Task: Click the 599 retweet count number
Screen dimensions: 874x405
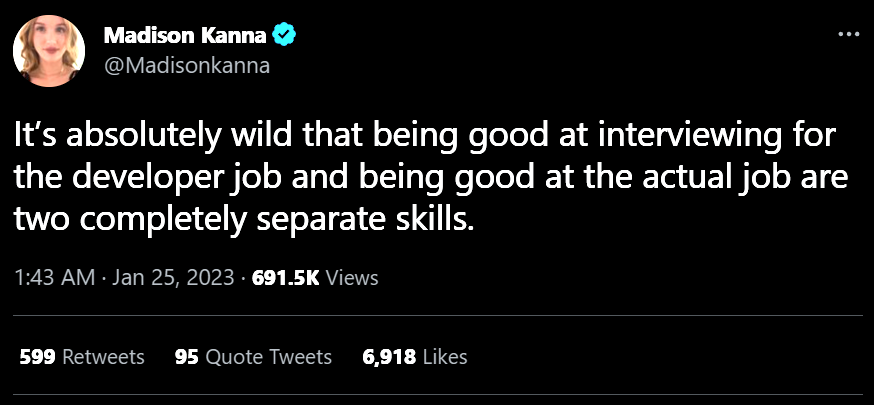Action: tap(36, 356)
